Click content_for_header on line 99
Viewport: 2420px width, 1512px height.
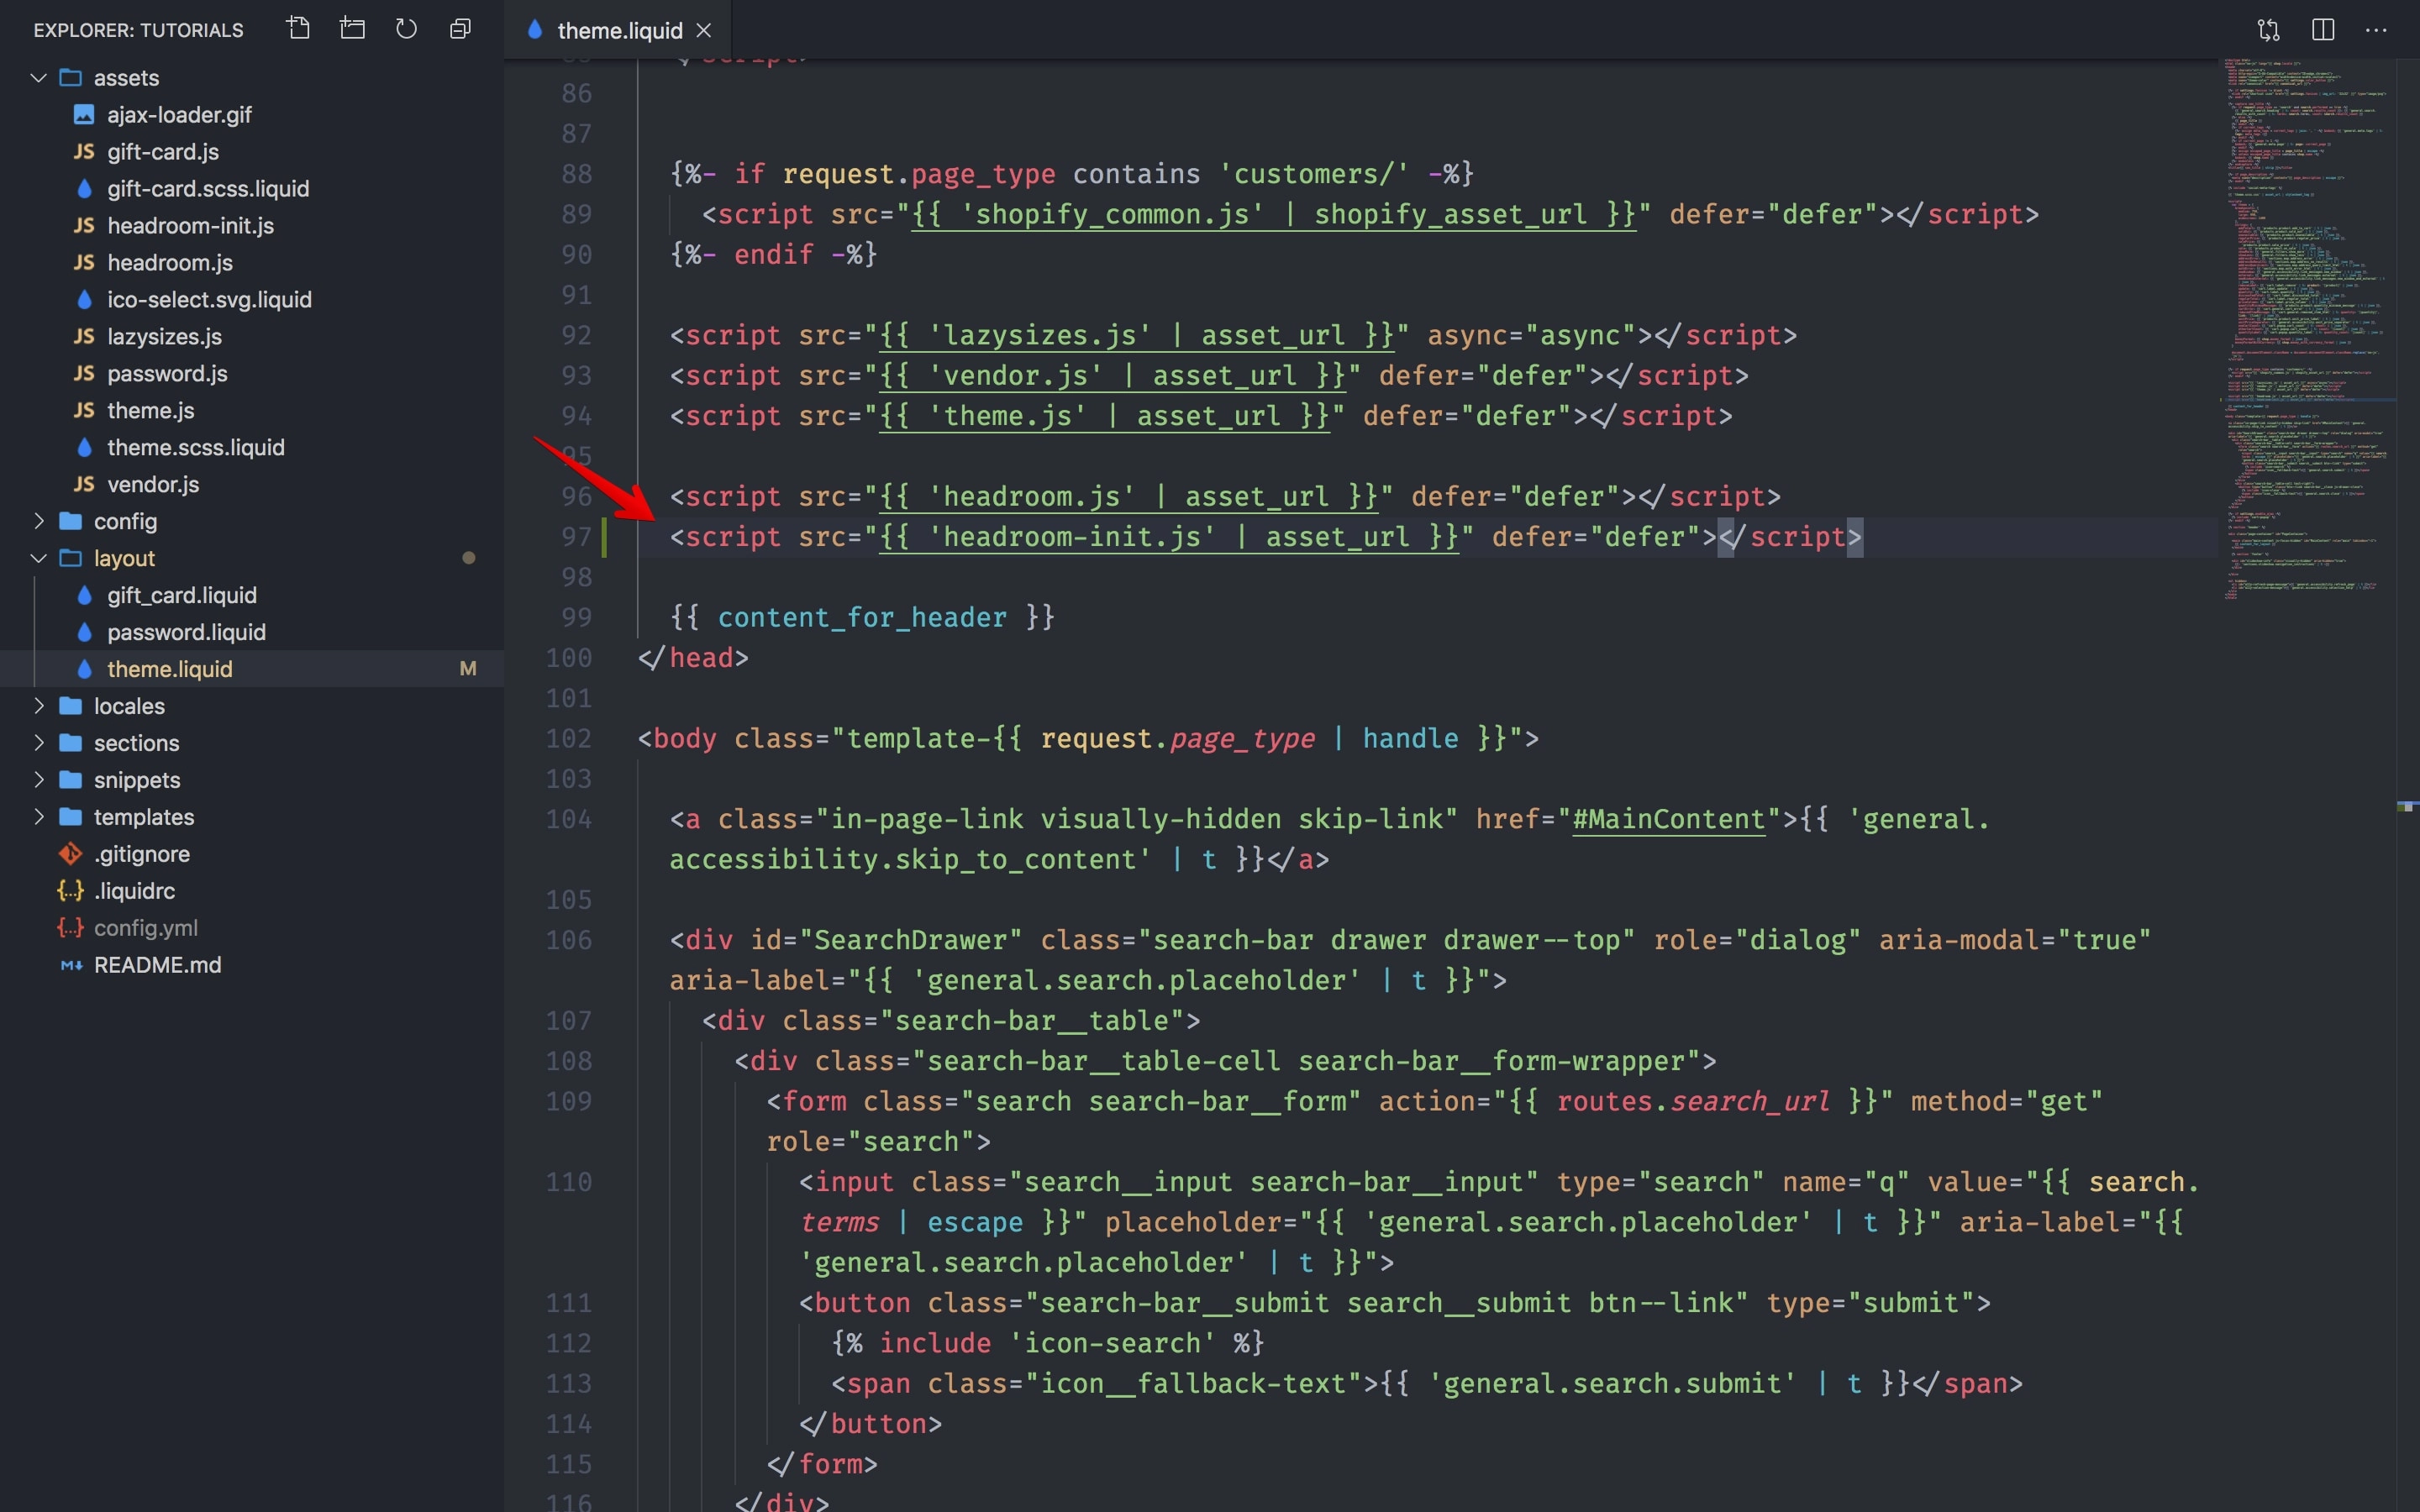862,617
